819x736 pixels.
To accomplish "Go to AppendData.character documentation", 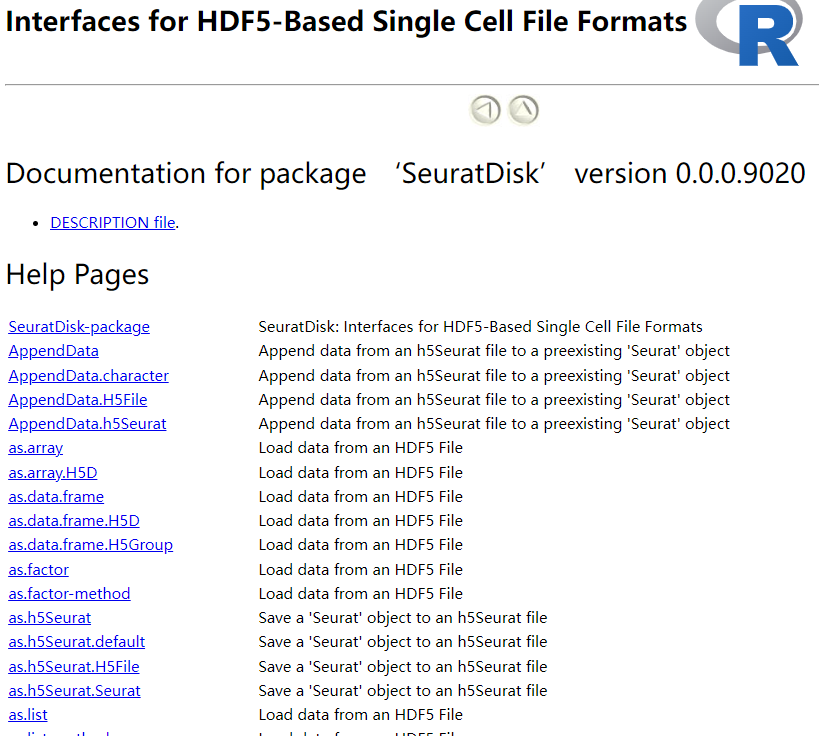I will tap(89, 376).
